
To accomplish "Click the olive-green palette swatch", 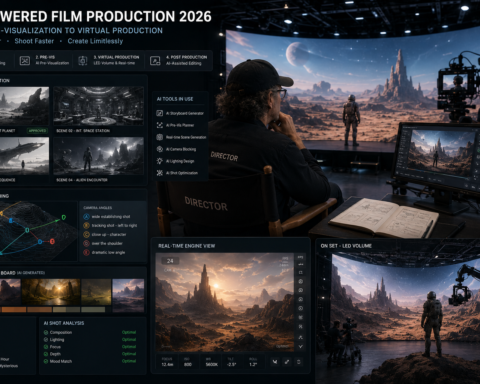I will (x=93, y=310).
